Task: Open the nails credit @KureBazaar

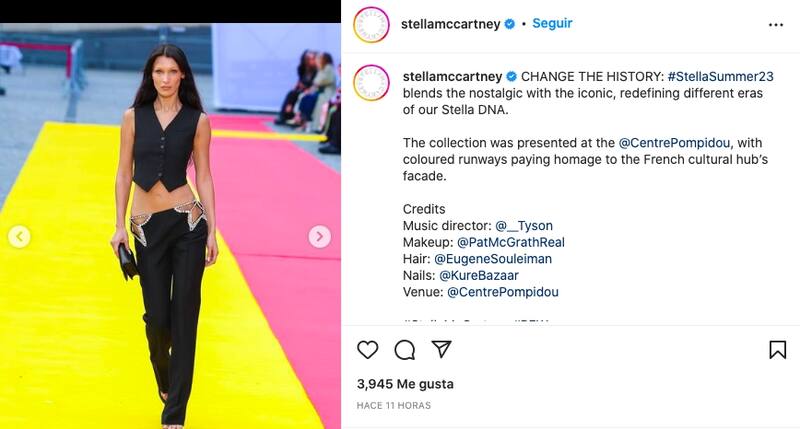Action: click(x=479, y=275)
